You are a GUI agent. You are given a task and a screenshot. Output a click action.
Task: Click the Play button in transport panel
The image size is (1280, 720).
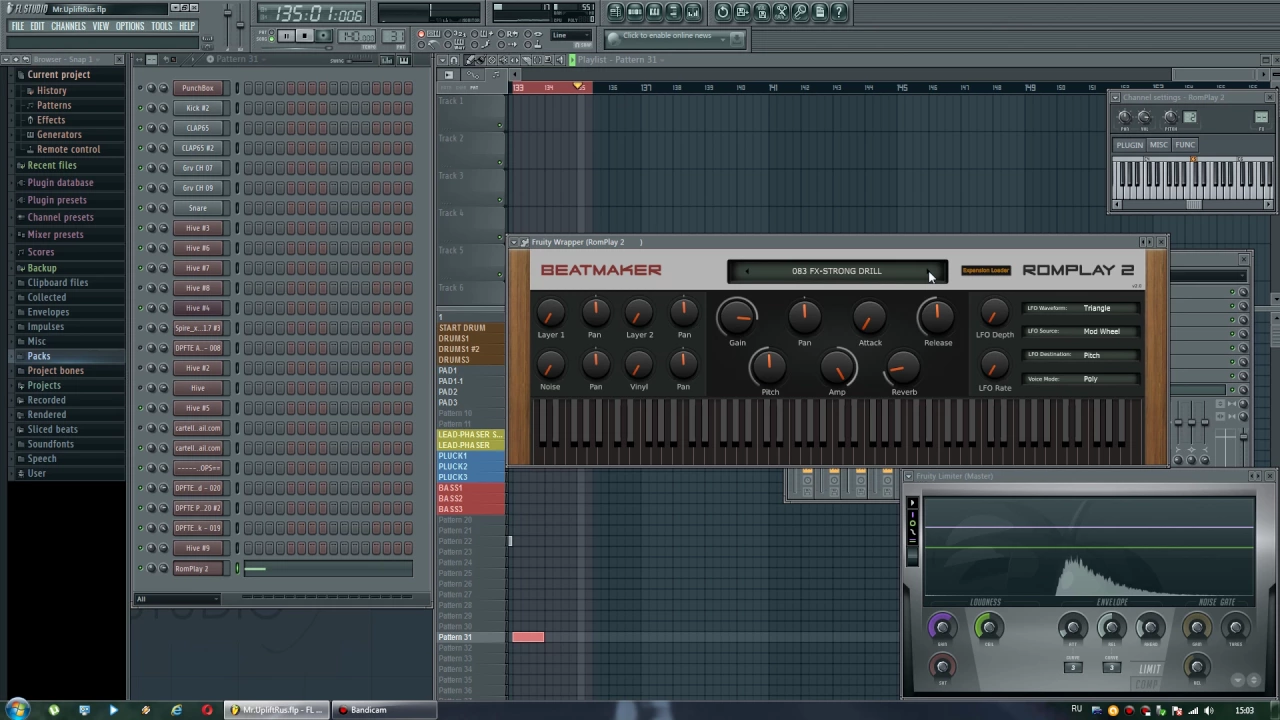(285, 36)
